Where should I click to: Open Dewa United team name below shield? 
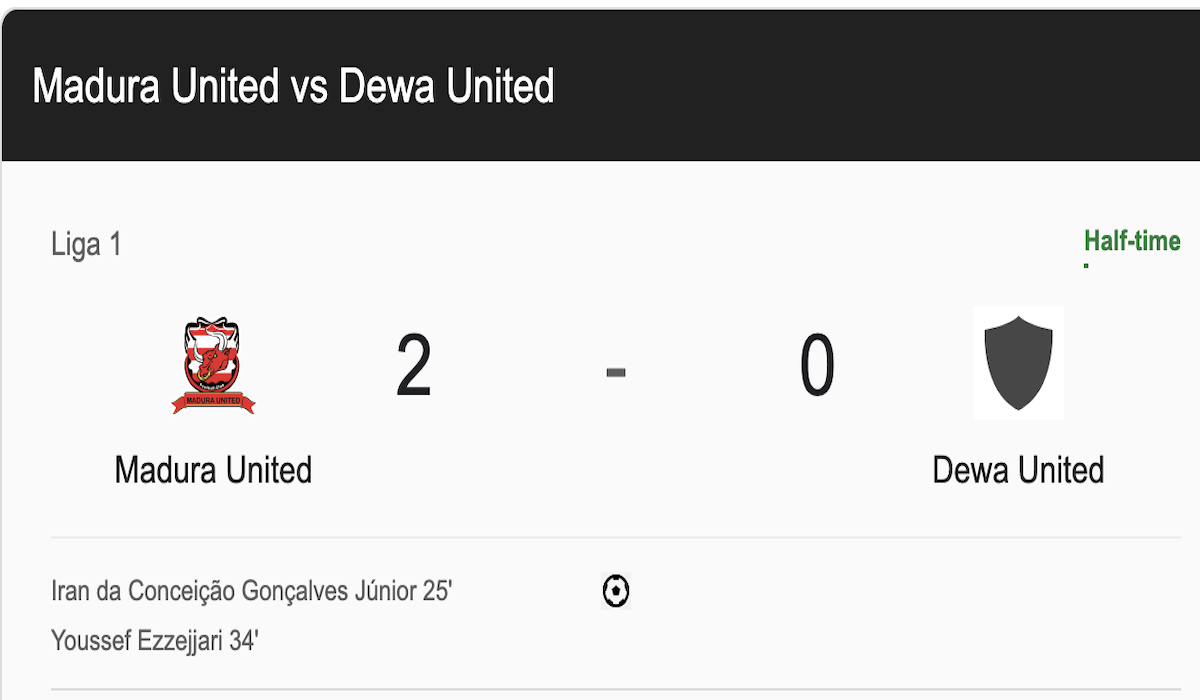[x=1018, y=470]
